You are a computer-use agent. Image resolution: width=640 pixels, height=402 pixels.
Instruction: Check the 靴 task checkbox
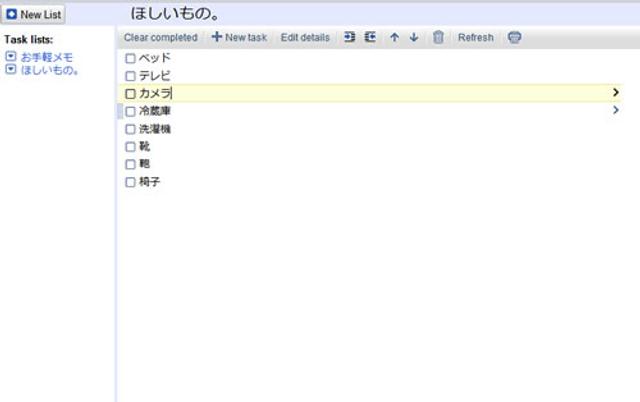(130, 147)
